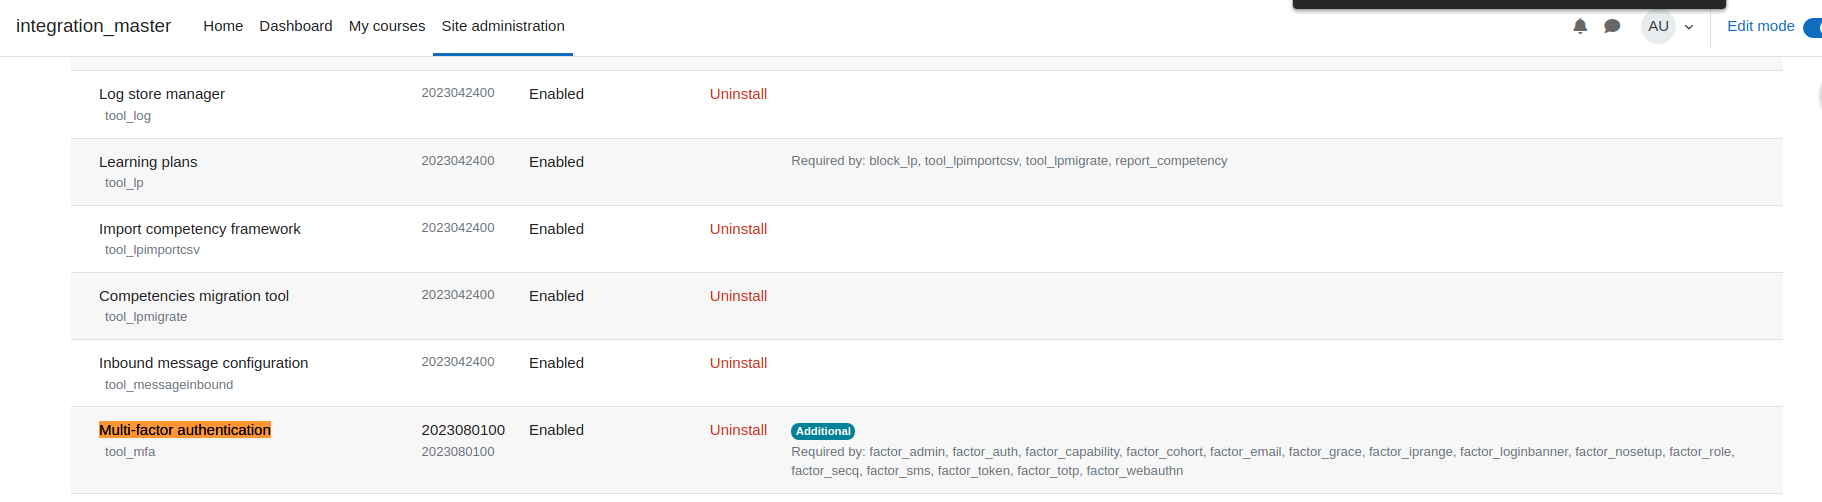Click Learning plans Required by text
The width and height of the screenshot is (1822, 502).
coord(1009,161)
